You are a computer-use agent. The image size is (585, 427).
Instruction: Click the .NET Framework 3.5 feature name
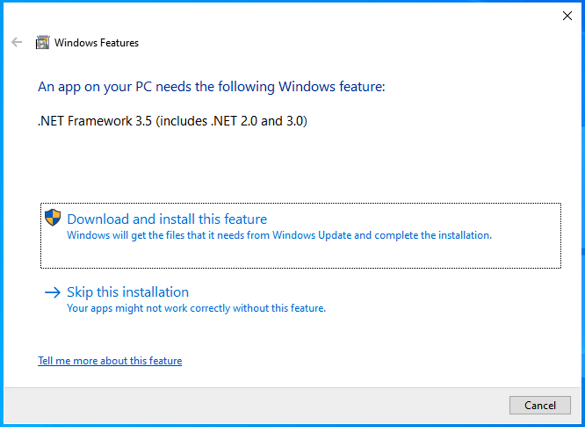[94, 121]
